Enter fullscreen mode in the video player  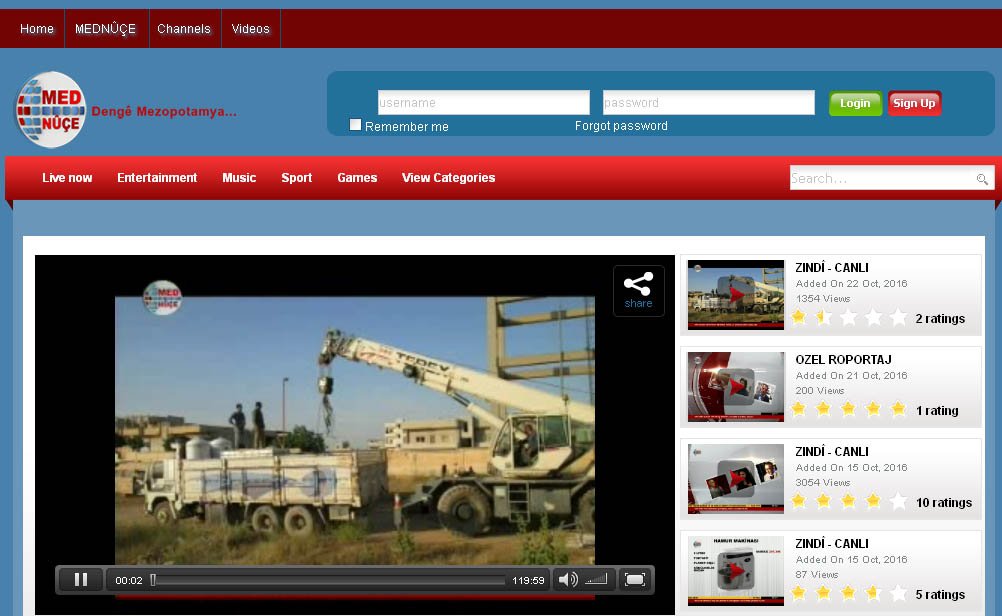(635, 580)
